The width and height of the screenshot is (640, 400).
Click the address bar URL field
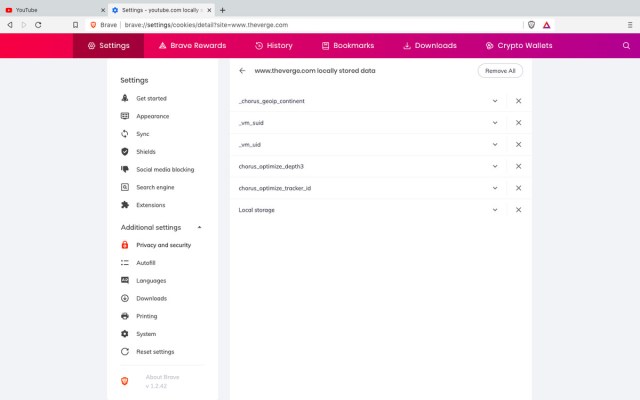(x=304, y=25)
